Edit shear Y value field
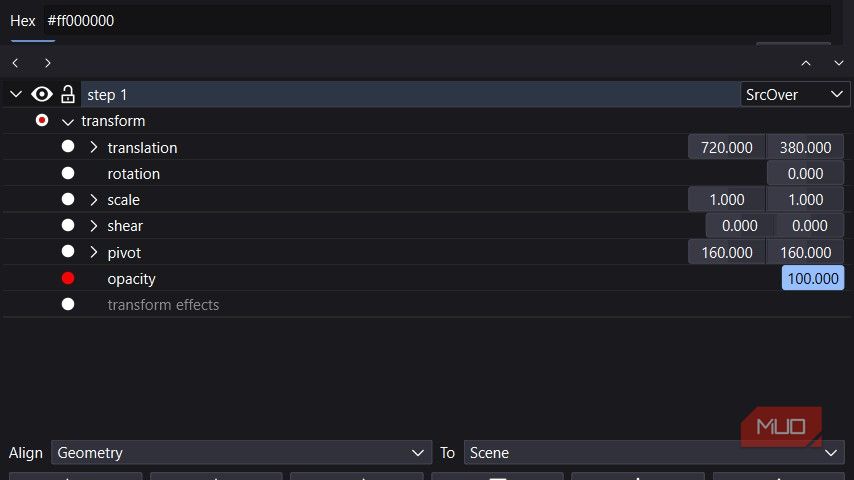854x480 pixels. [809, 226]
